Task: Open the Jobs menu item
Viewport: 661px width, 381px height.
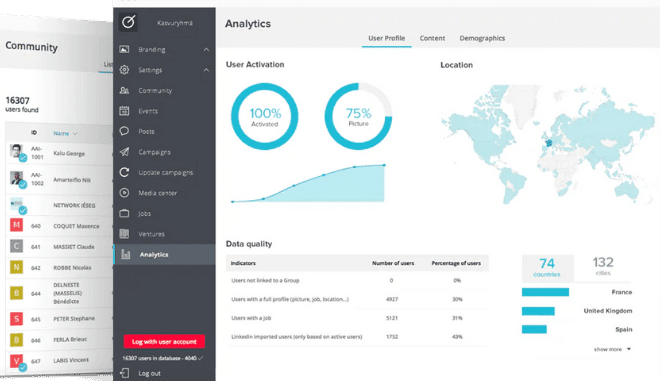Action: coord(145,213)
